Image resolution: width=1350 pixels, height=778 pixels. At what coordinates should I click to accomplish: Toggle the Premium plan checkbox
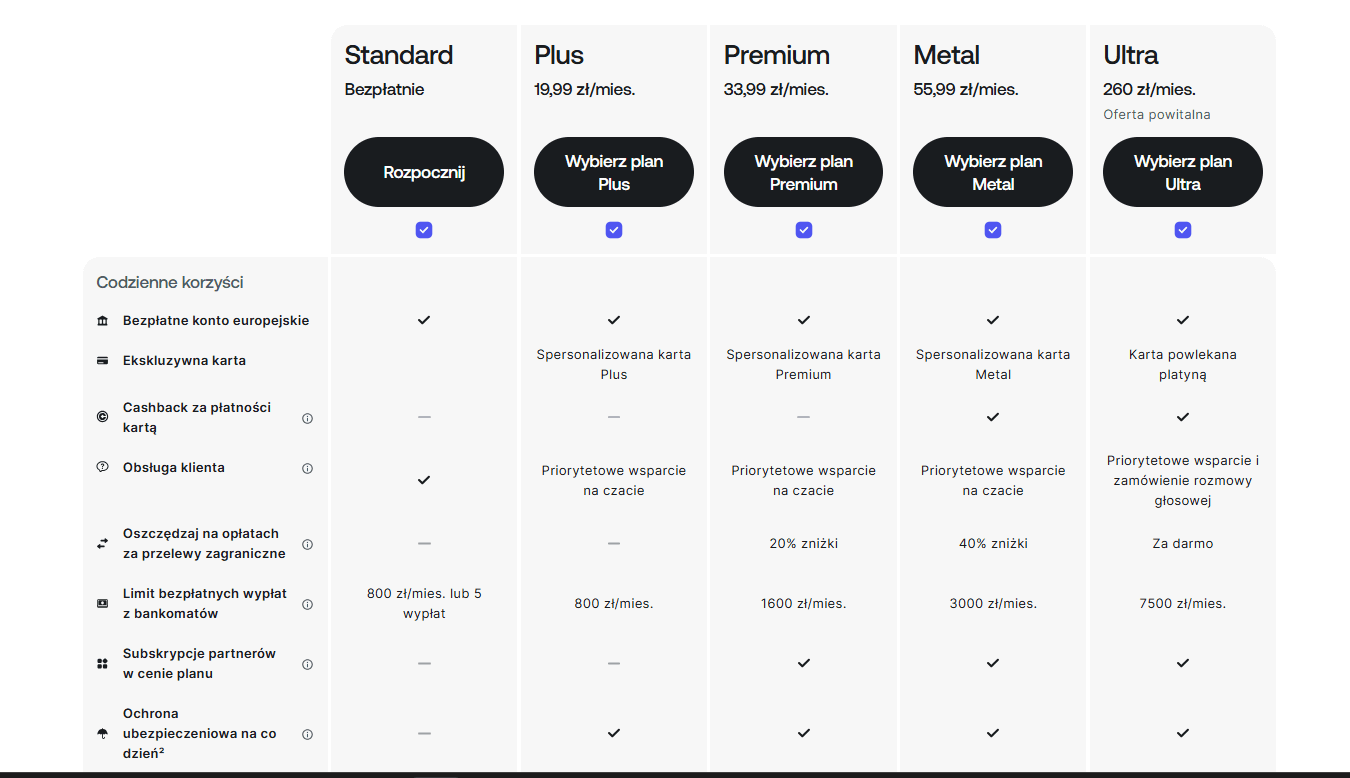pyautogui.click(x=804, y=230)
